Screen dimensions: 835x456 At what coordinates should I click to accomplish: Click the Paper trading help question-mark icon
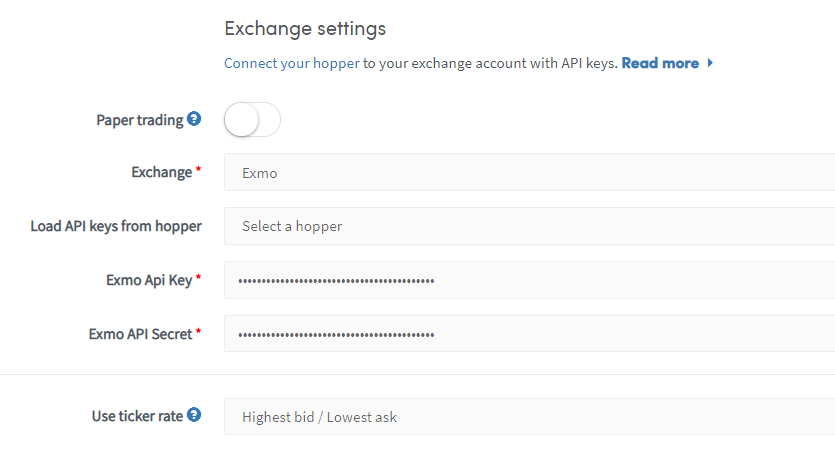194,119
